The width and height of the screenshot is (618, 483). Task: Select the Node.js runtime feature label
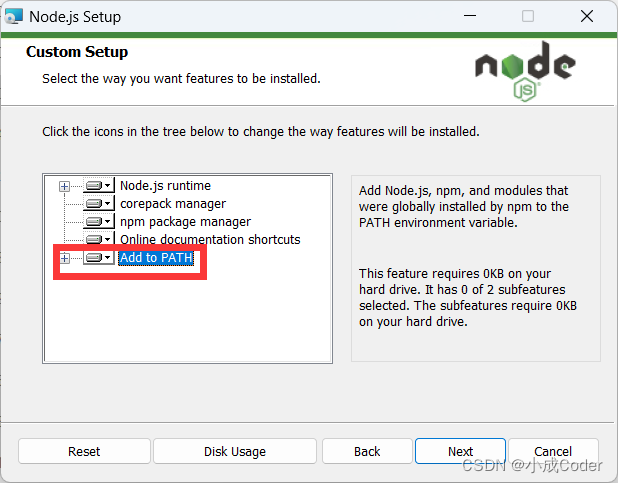[165, 186]
